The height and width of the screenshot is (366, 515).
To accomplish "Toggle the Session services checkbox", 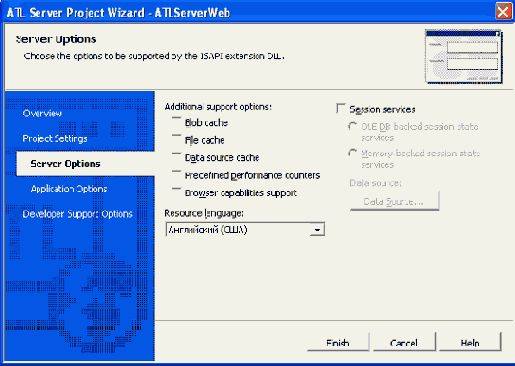I will pos(341,109).
